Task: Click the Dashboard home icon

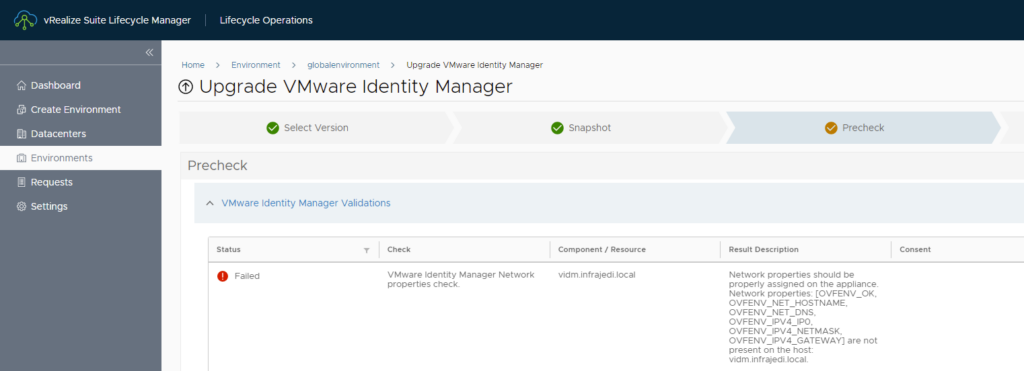Action: 22,86
